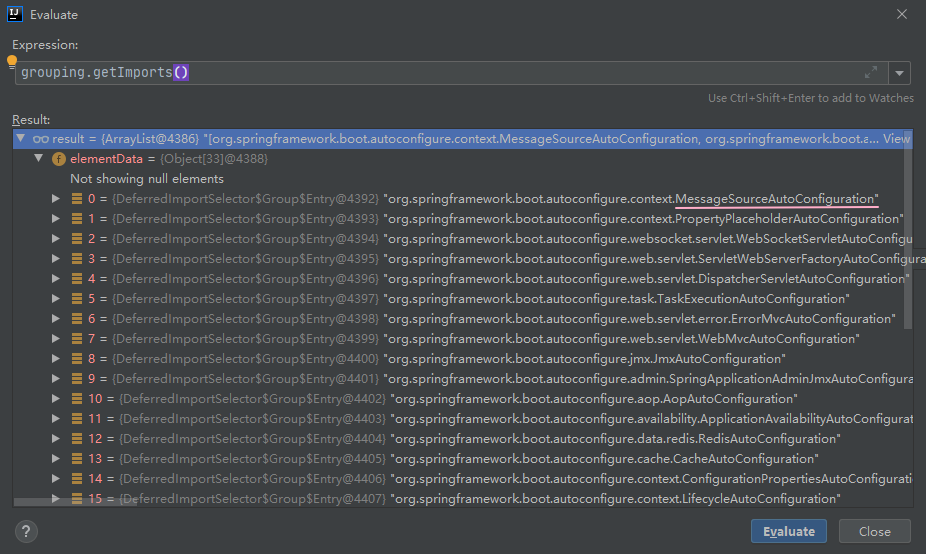The width and height of the screenshot is (926, 554).
Task: Click the 'Not showing null elements' note
Action: coord(147,179)
